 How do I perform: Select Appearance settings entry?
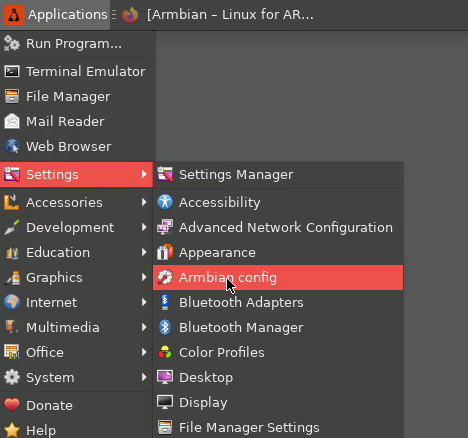click(x=278, y=252)
